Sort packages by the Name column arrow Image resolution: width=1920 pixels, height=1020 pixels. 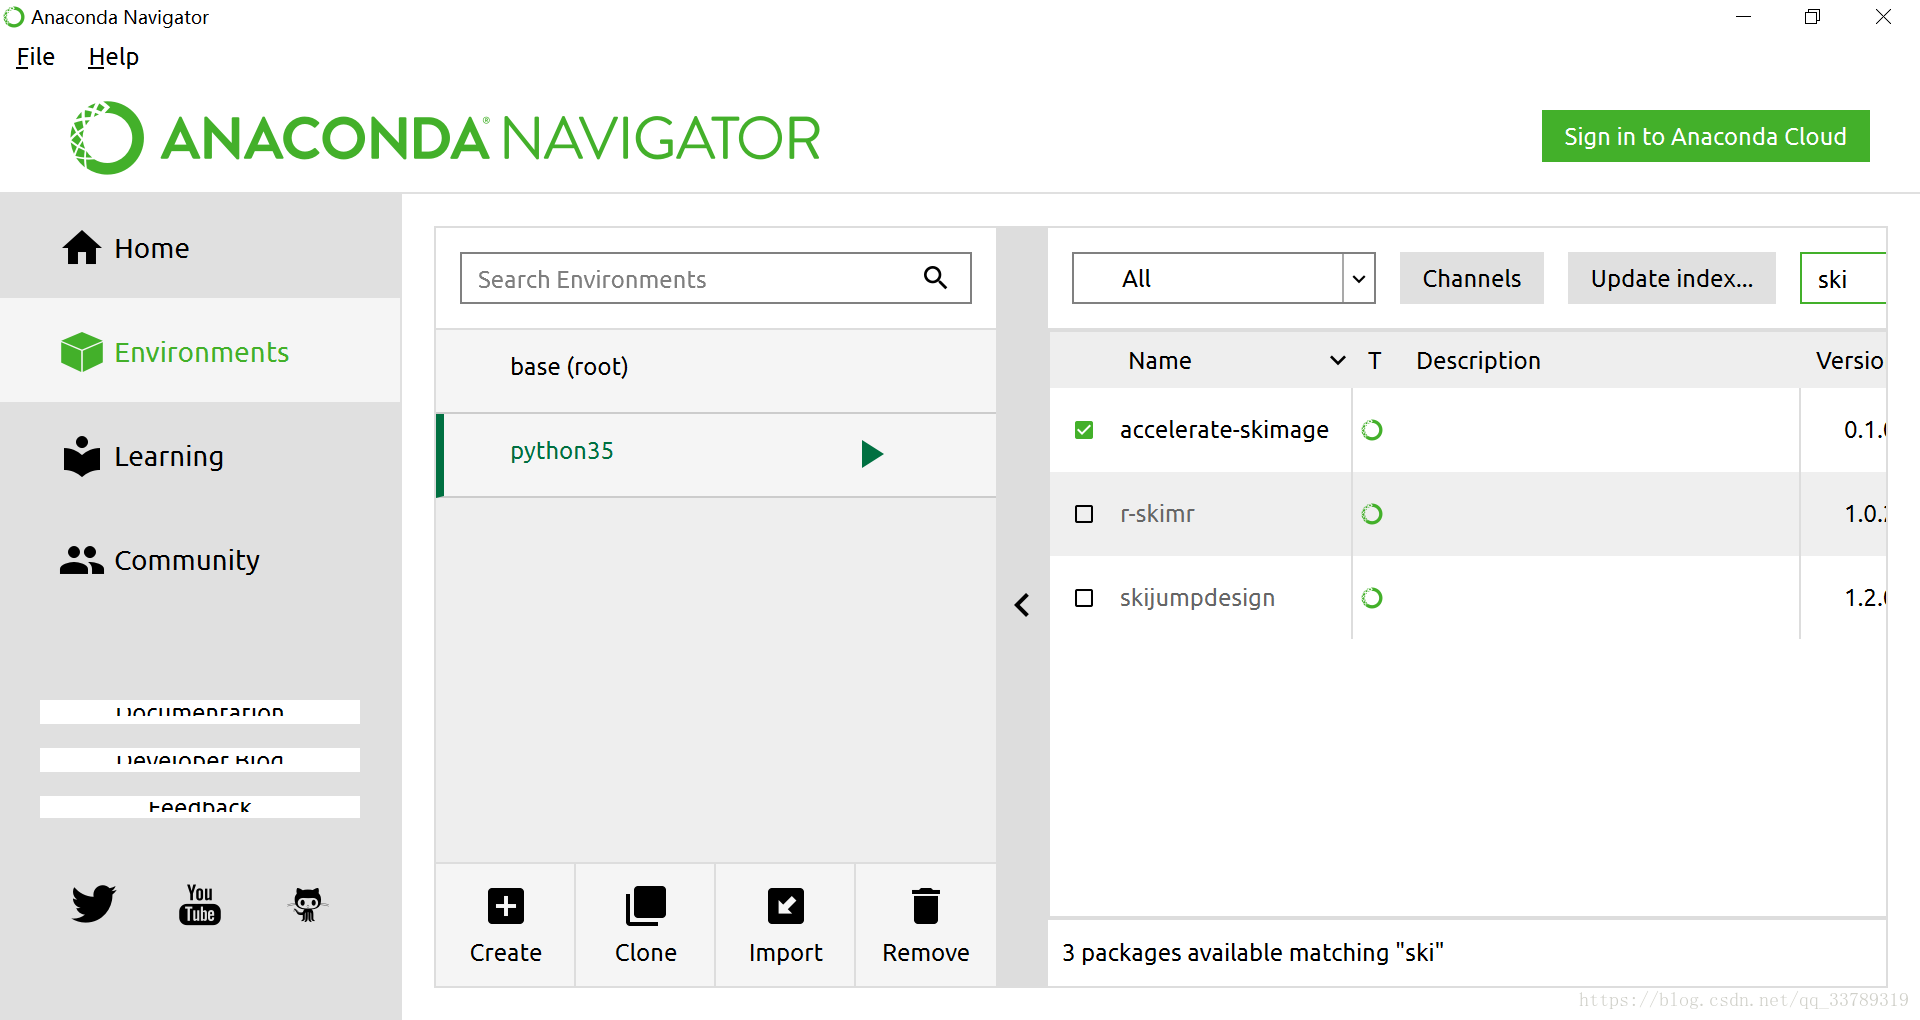click(x=1337, y=360)
